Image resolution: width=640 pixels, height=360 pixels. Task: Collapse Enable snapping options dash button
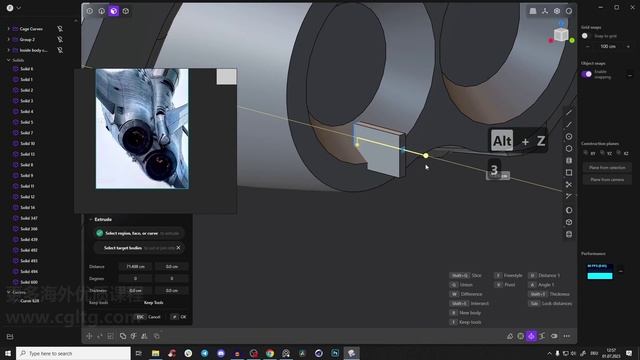click(x=630, y=75)
